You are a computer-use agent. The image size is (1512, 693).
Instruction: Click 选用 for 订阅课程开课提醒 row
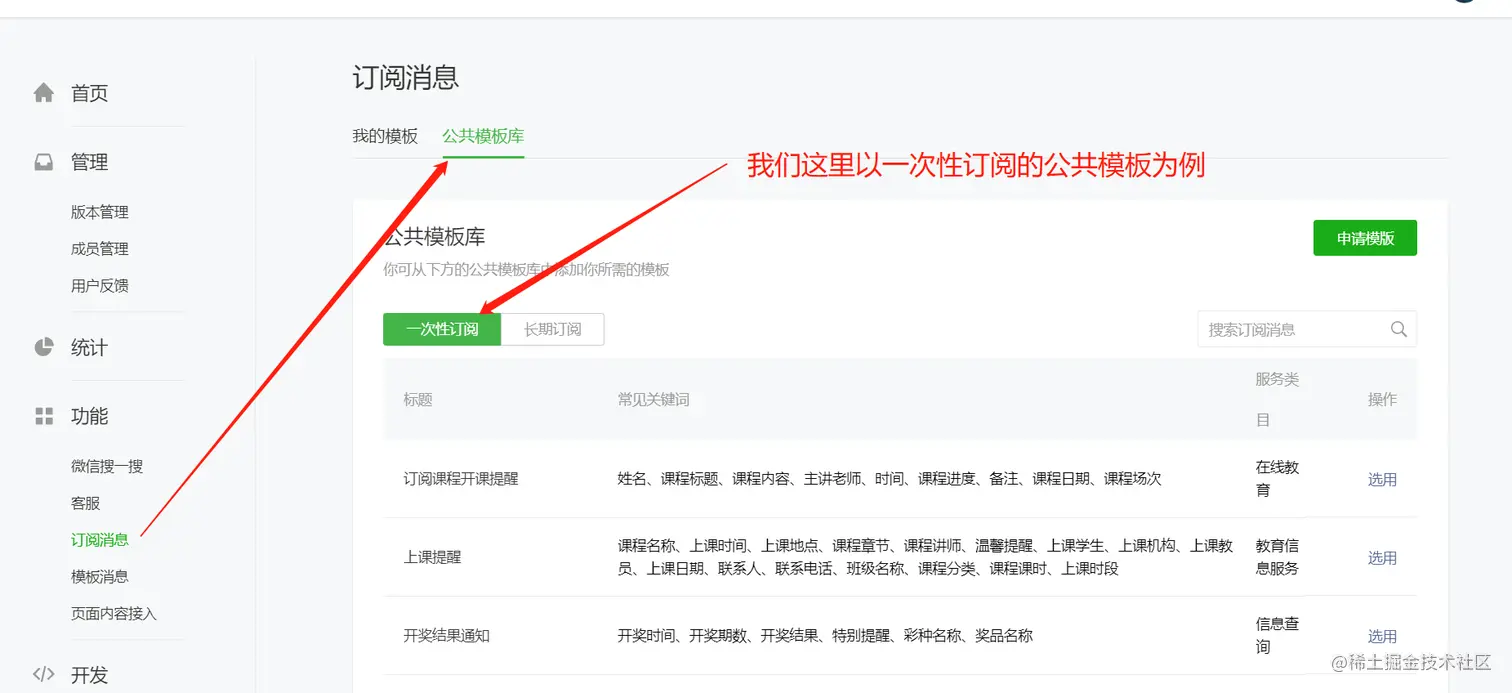click(1382, 479)
